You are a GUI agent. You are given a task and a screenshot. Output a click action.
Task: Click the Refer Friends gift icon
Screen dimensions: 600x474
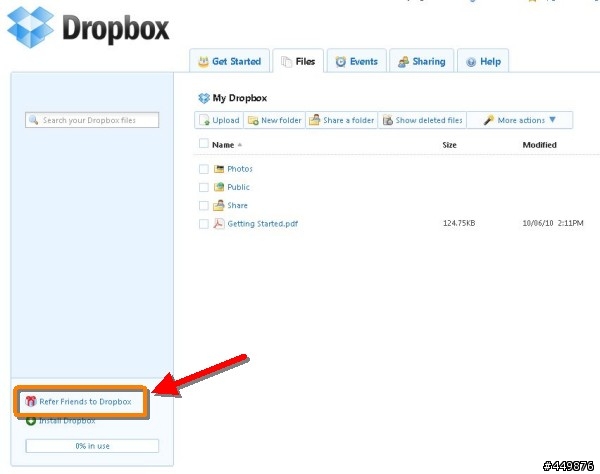coord(31,401)
